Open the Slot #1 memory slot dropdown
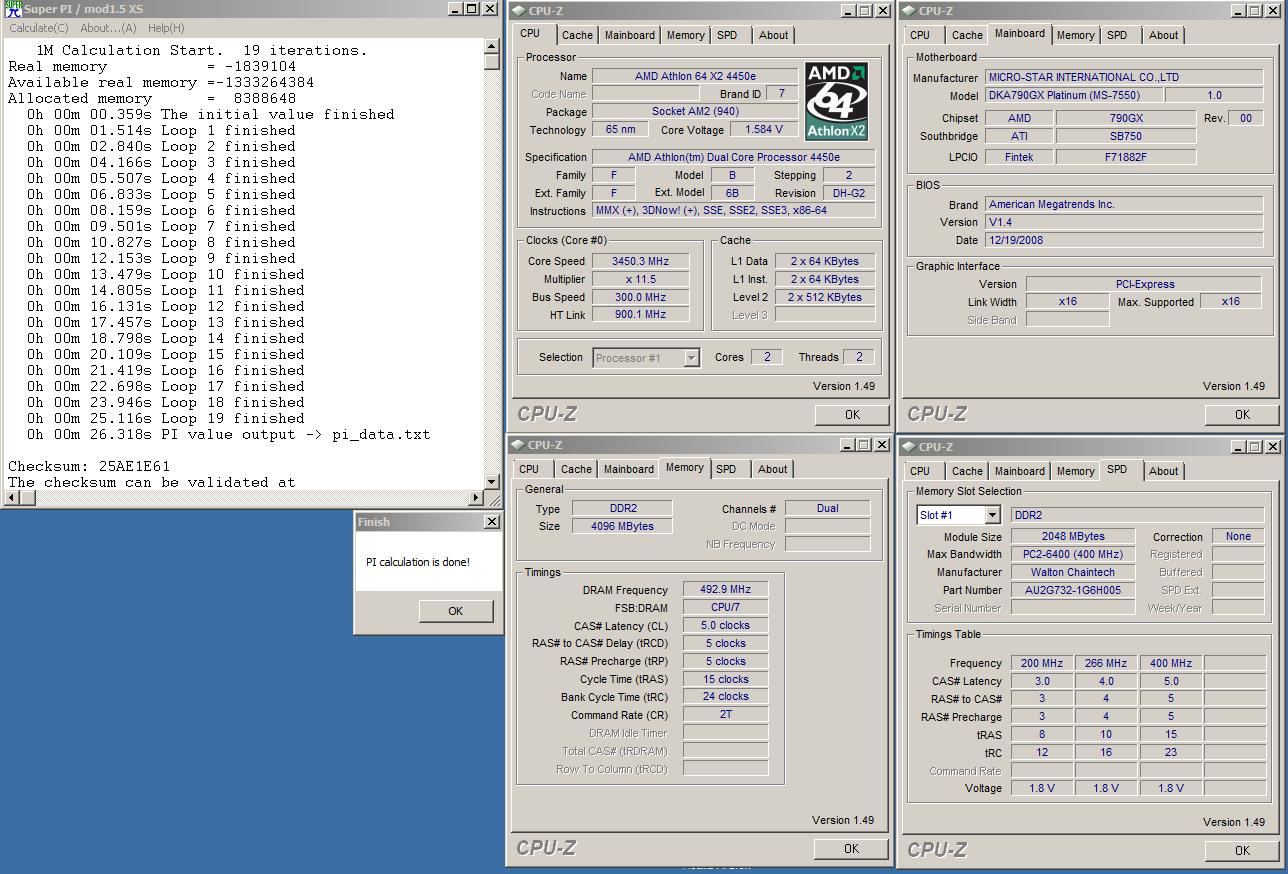1288x874 pixels. pos(992,515)
